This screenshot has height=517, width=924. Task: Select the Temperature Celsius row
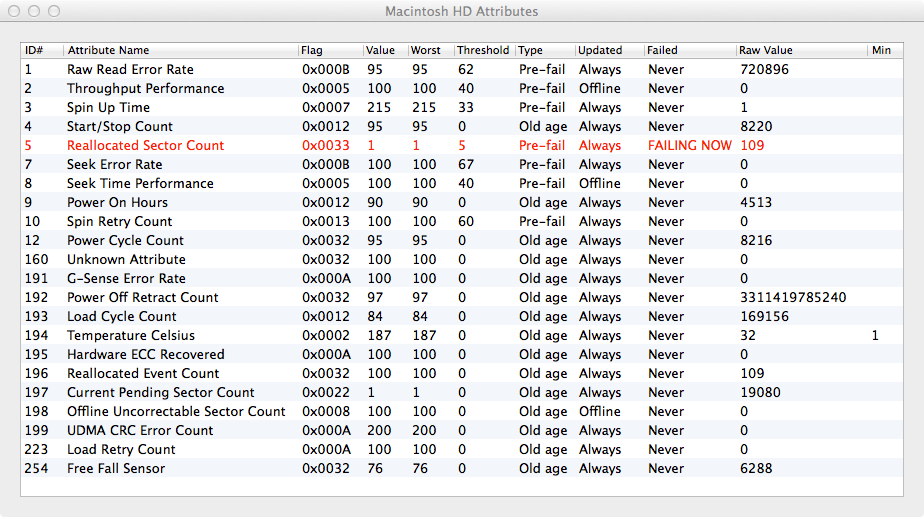click(462, 335)
